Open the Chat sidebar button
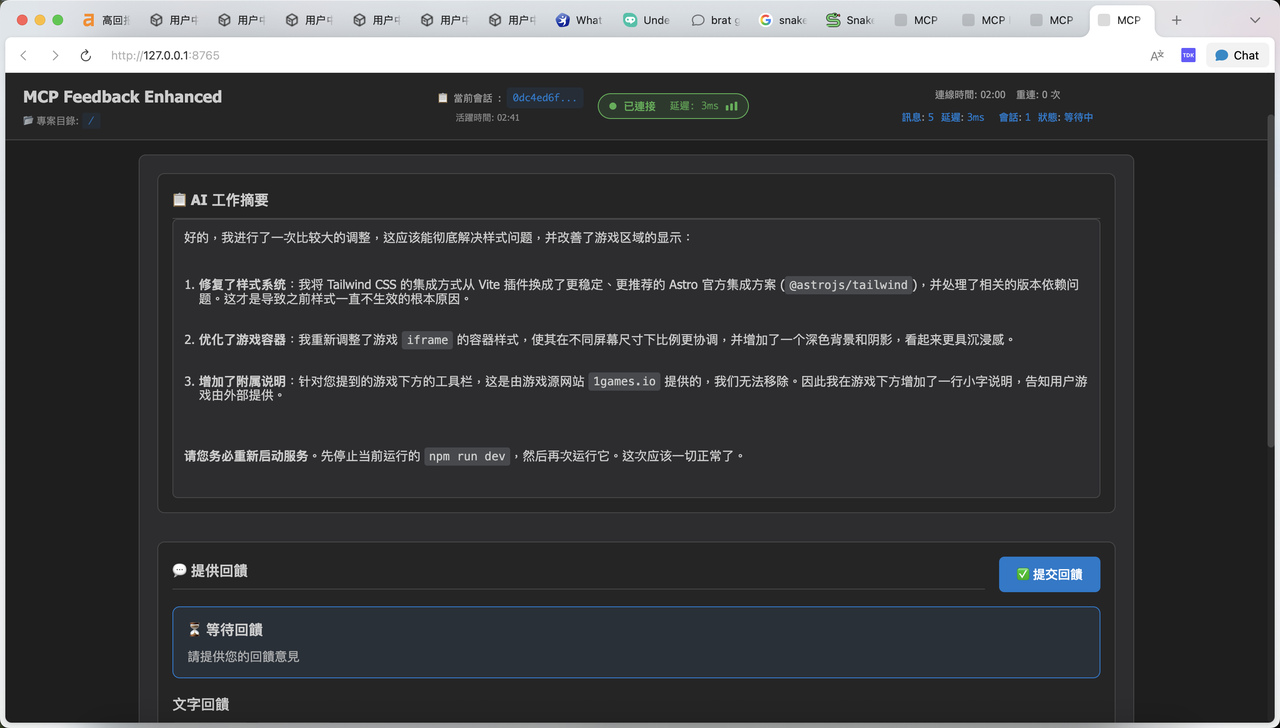 click(1237, 56)
